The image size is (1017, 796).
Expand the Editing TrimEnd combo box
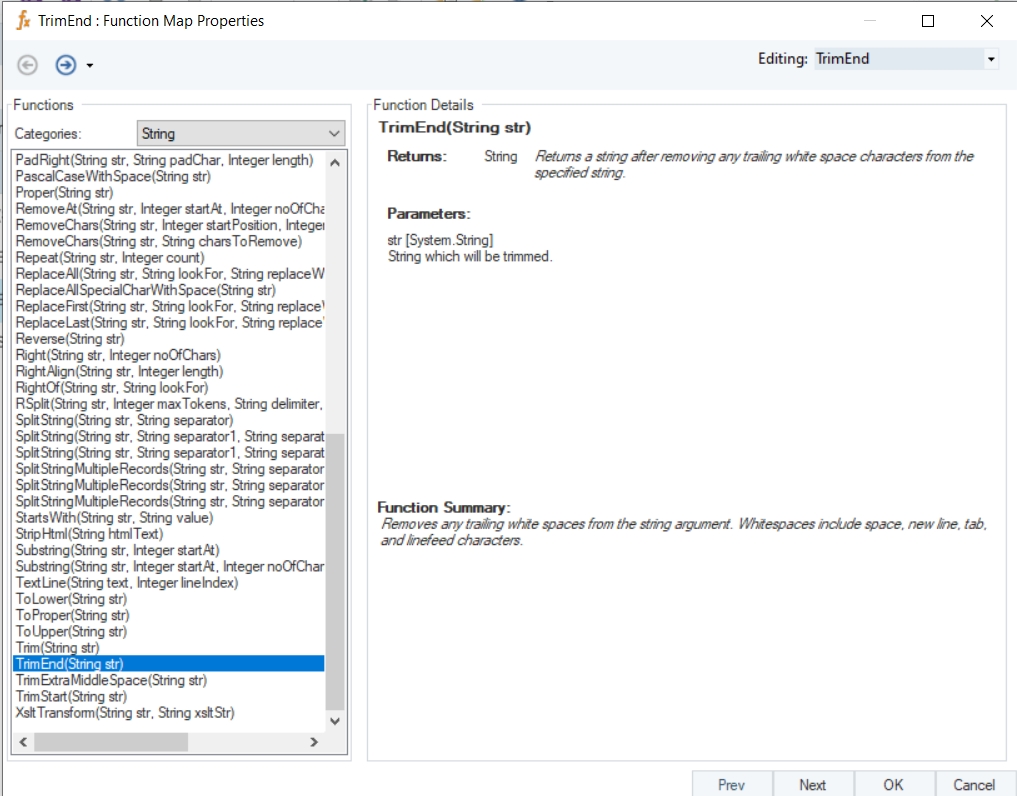coord(990,59)
